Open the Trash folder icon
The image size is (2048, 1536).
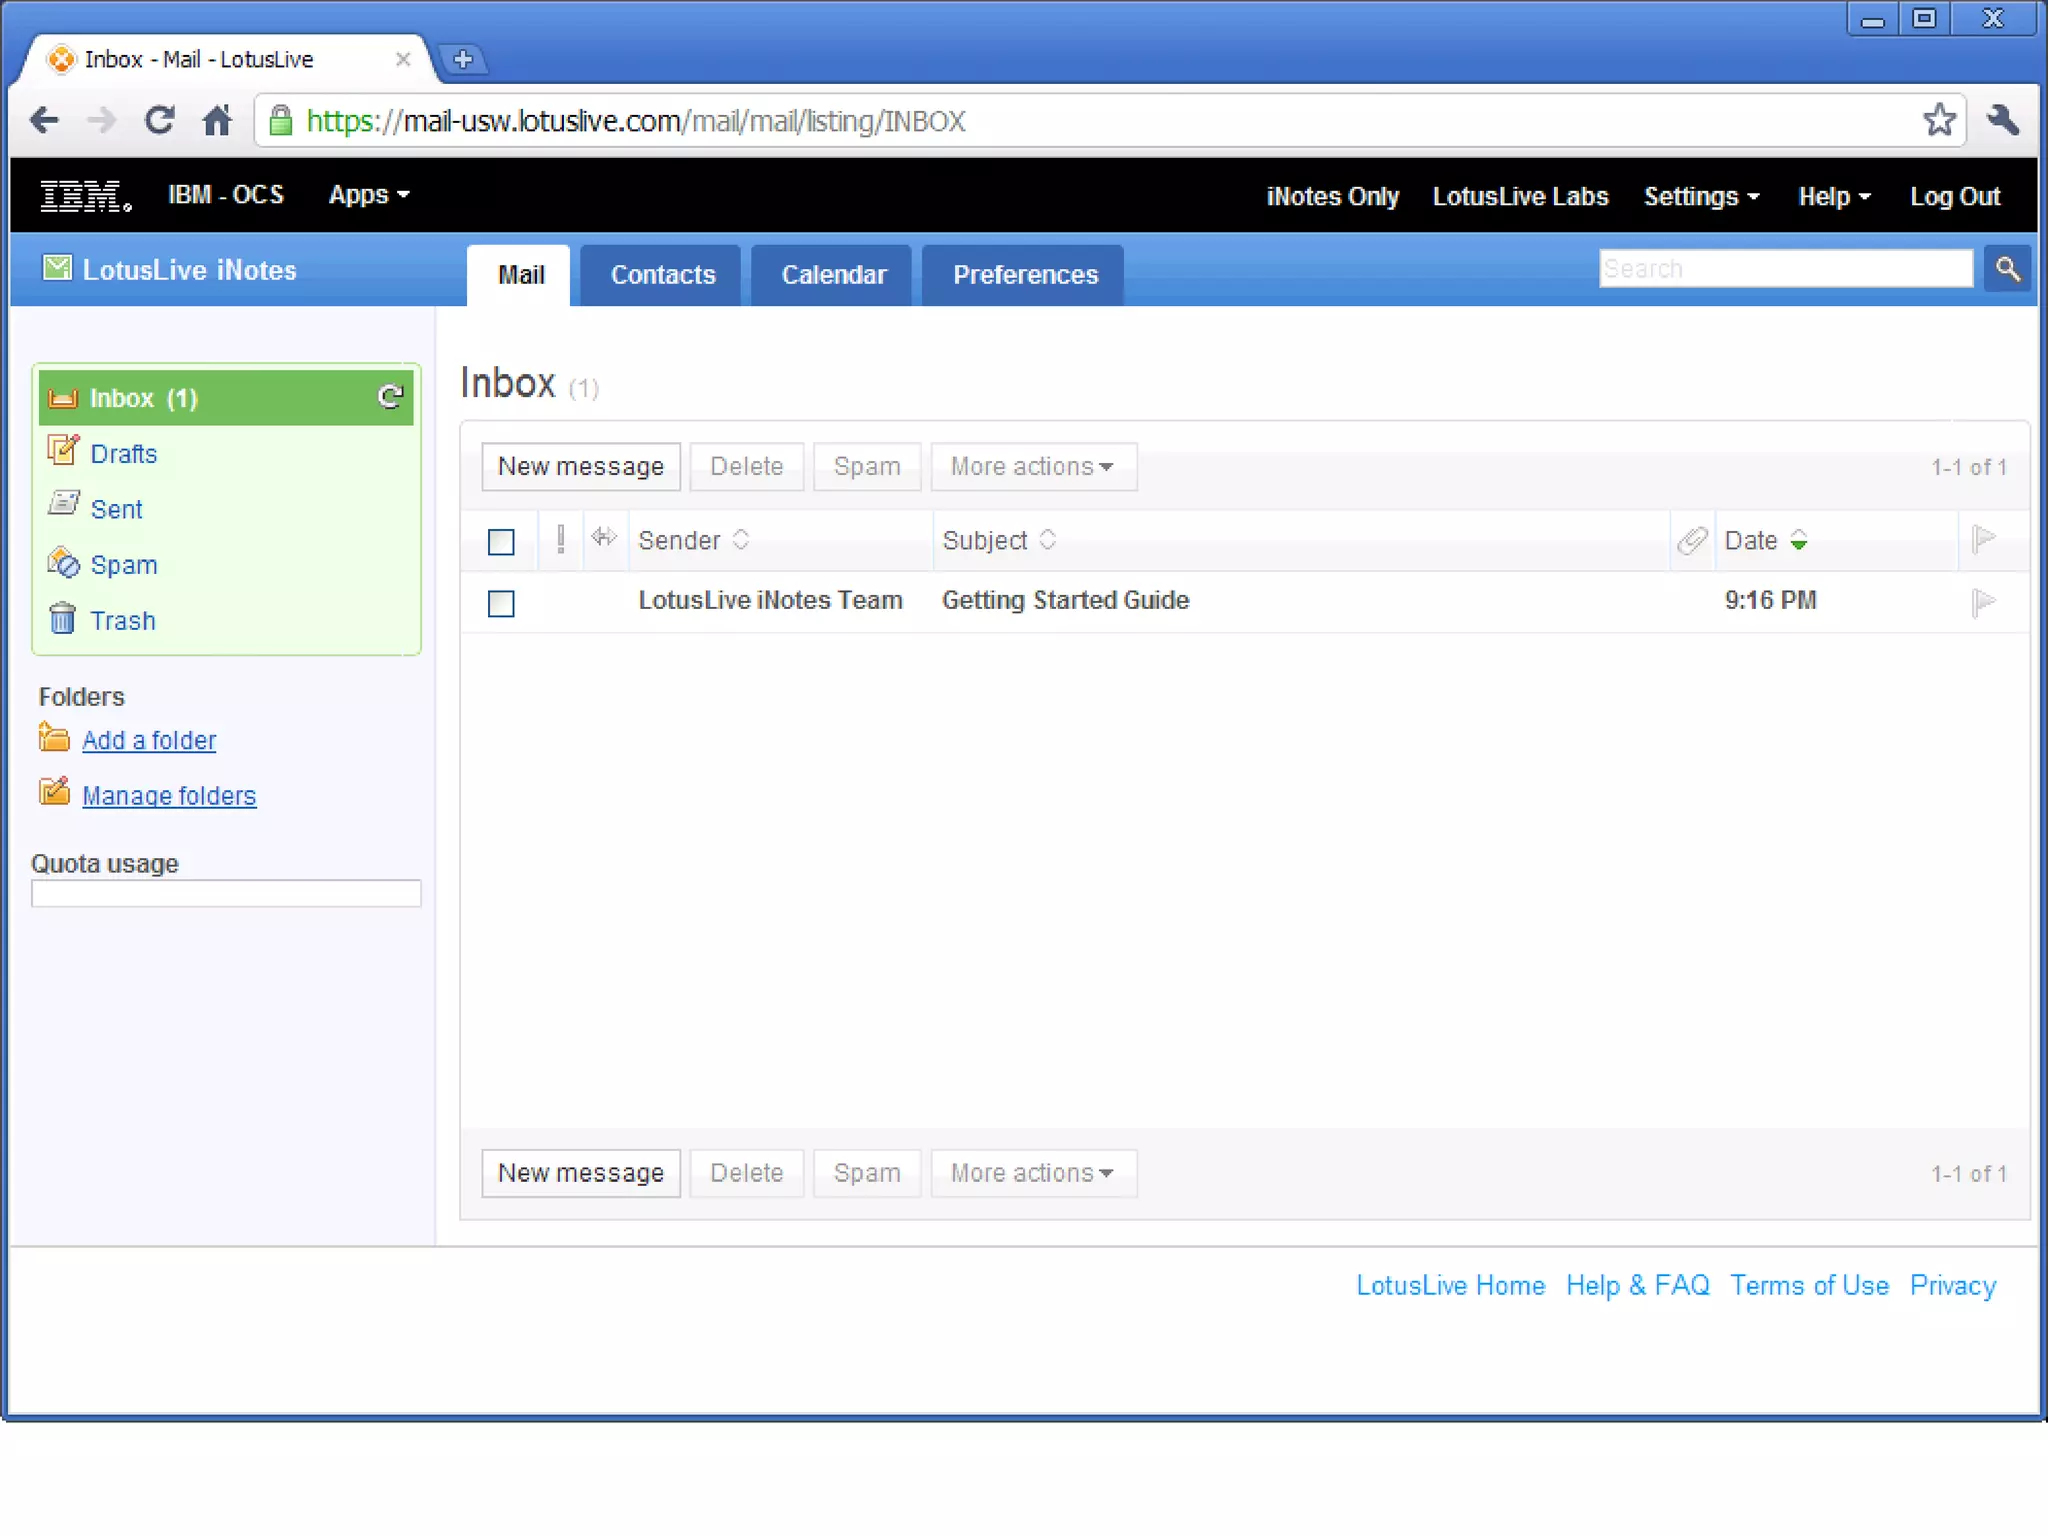point(62,619)
